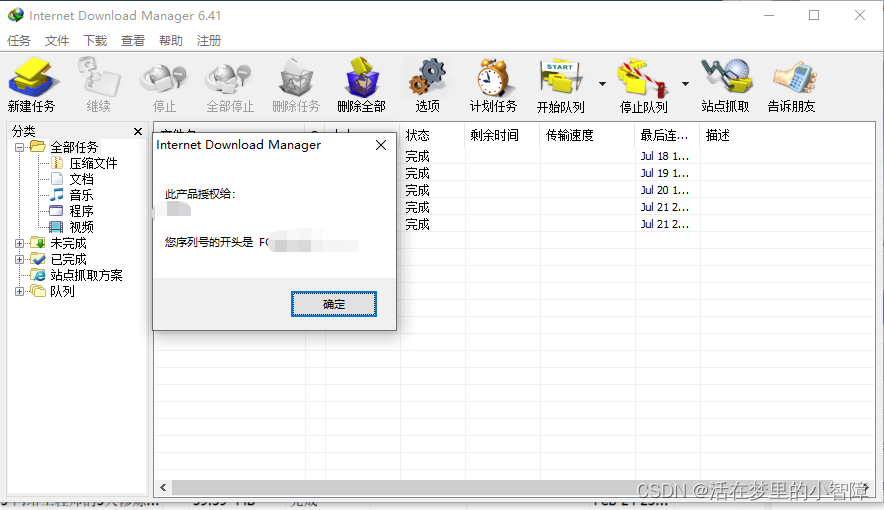Open the 帮助 menu
The width and height of the screenshot is (884, 510).
coord(171,41)
